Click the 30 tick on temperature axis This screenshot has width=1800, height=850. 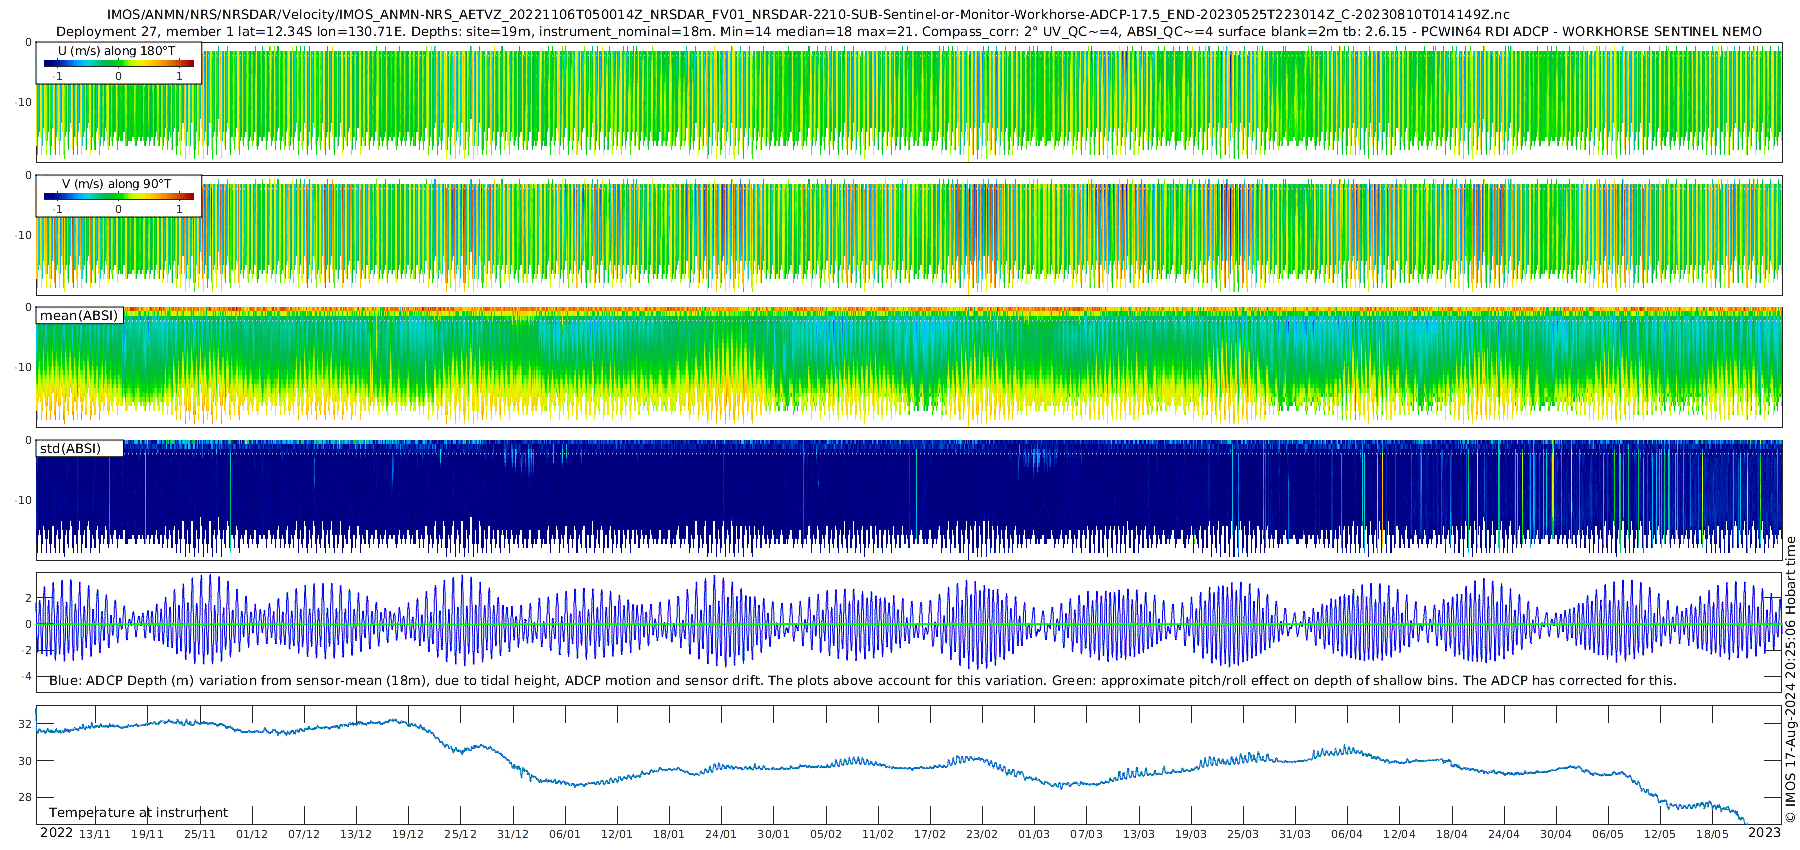coord(25,761)
